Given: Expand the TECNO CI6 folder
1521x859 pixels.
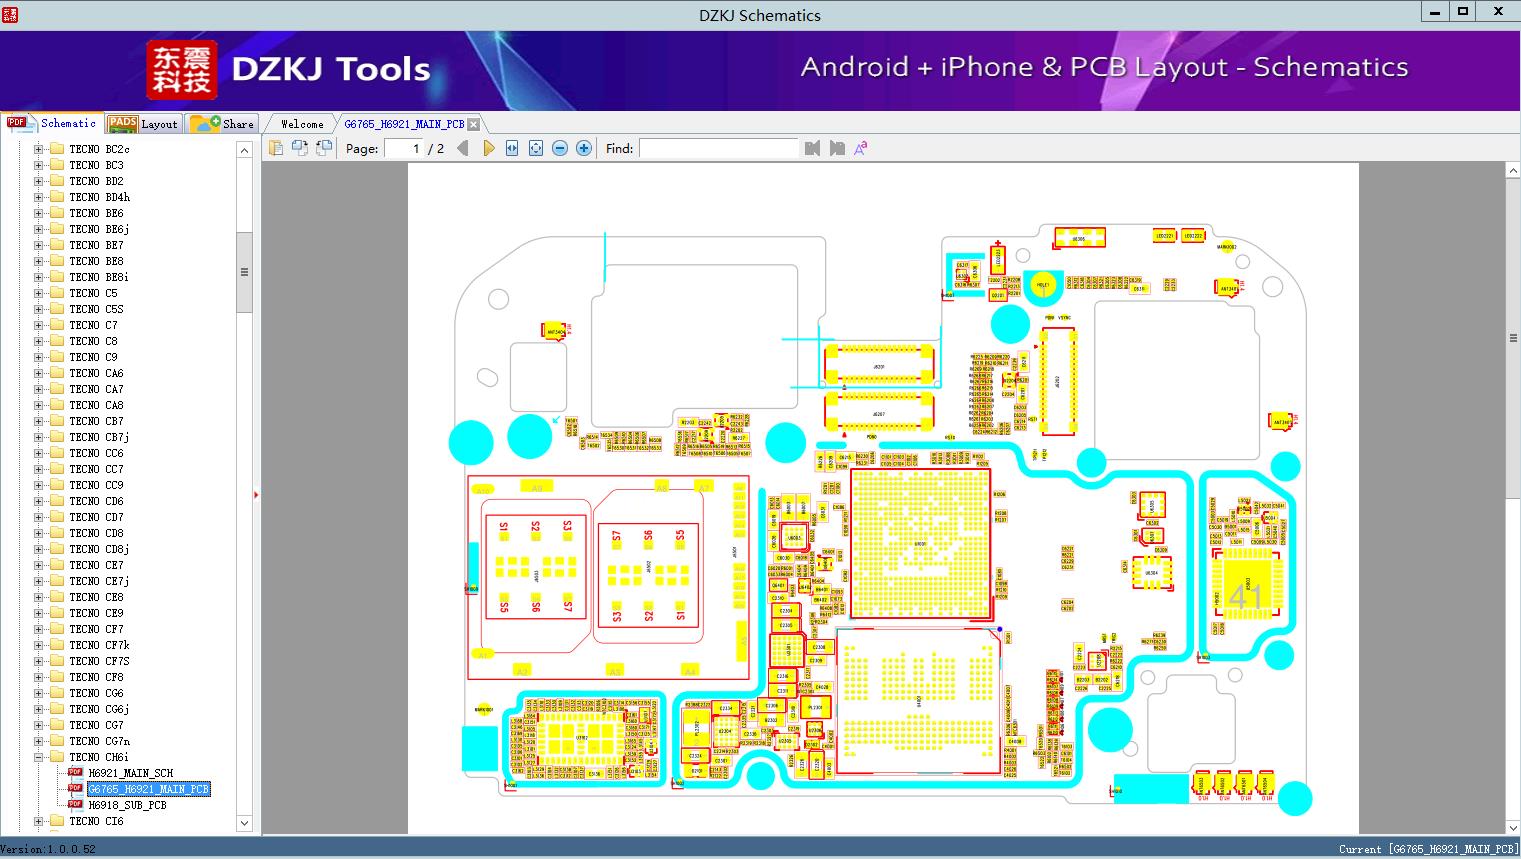Looking at the screenshot, I should (x=39, y=821).
